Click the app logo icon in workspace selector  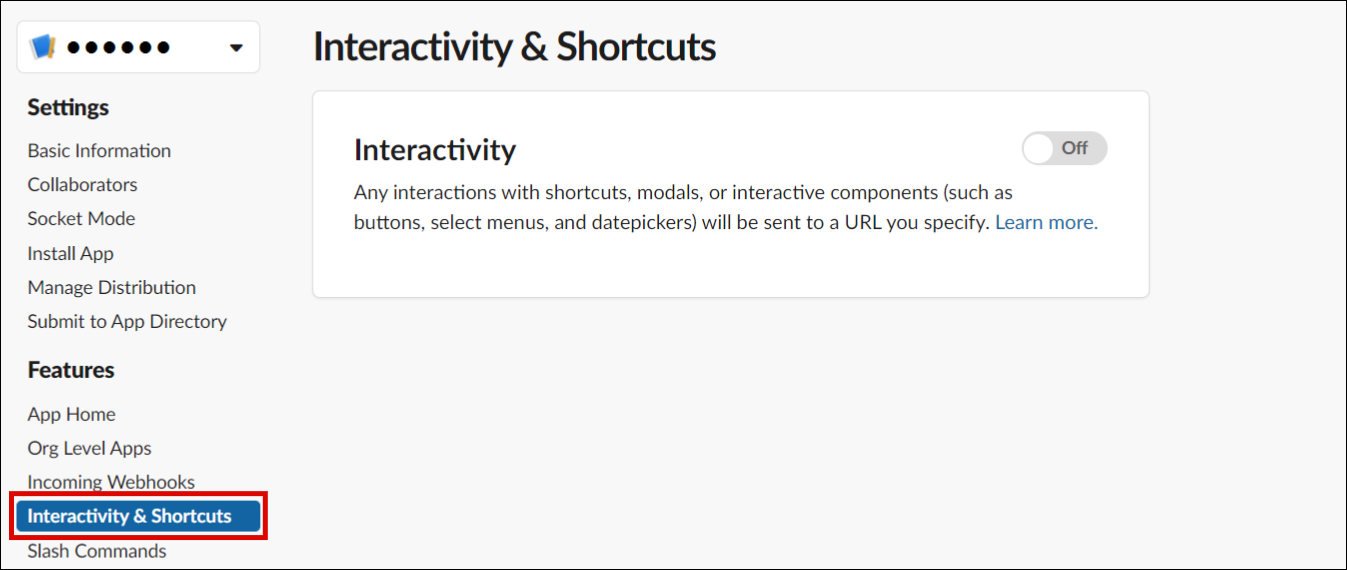tap(42, 47)
